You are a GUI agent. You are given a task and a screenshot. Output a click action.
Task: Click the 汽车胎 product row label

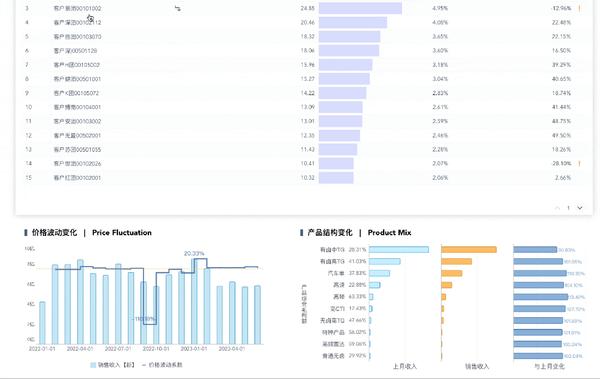pos(336,273)
